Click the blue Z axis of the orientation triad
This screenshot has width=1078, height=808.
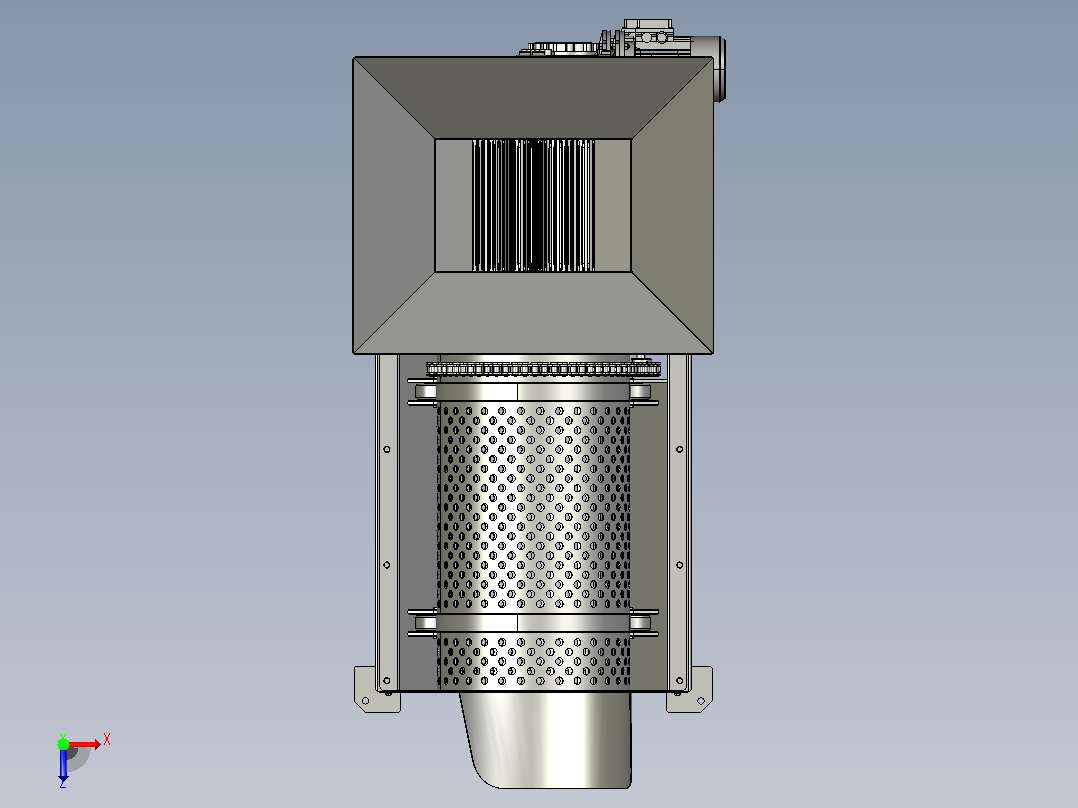(x=63, y=765)
